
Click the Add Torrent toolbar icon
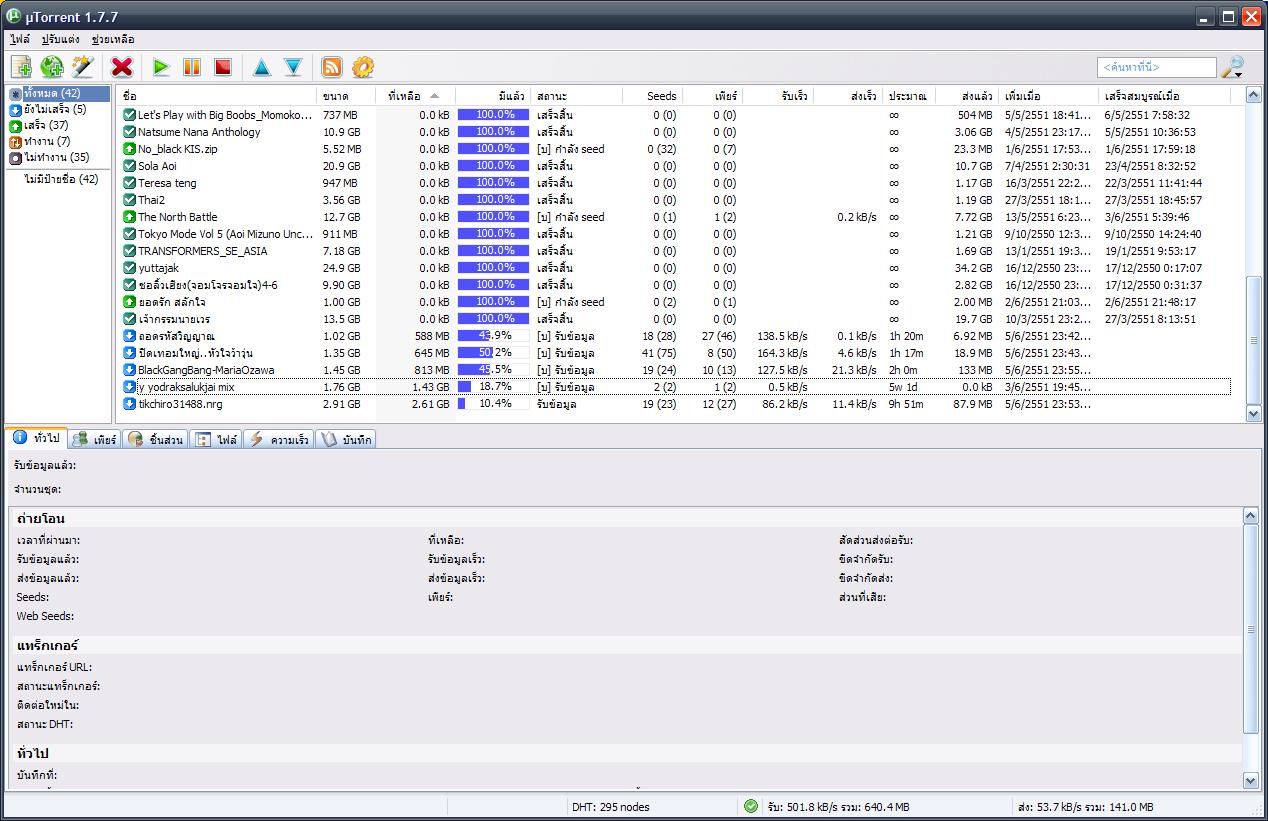tap(21, 67)
